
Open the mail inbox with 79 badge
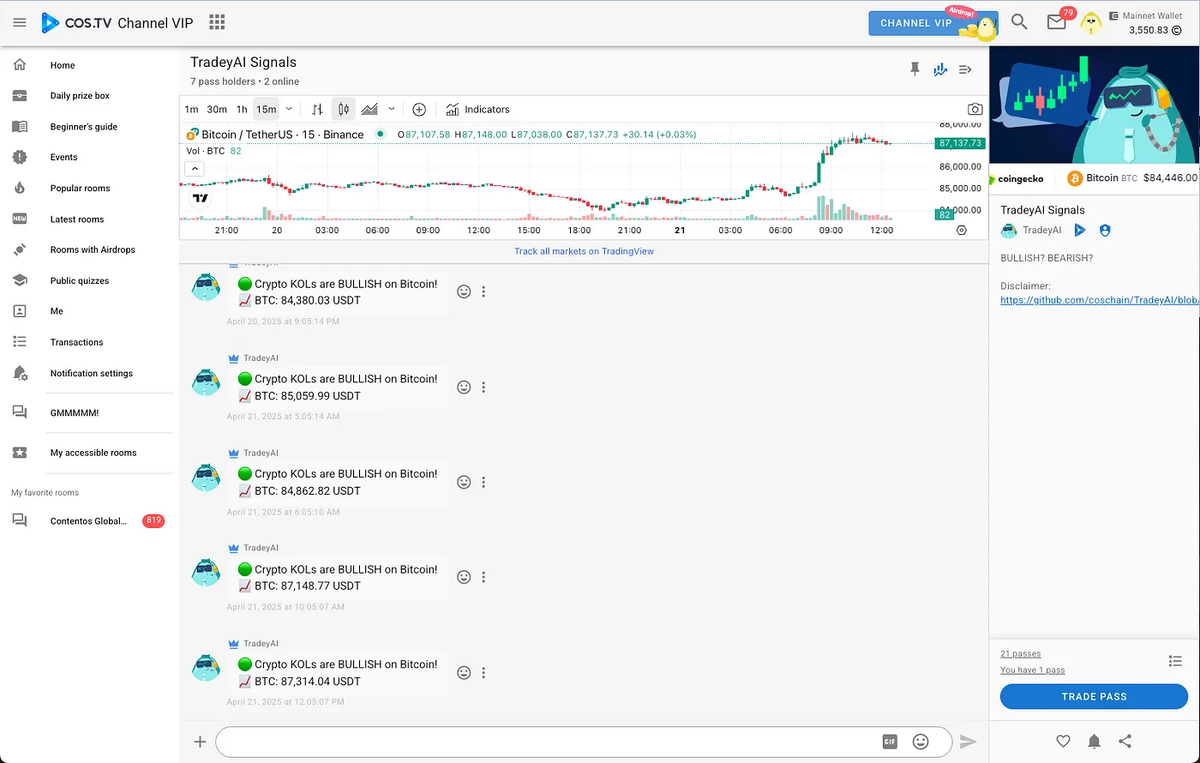click(x=1057, y=22)
